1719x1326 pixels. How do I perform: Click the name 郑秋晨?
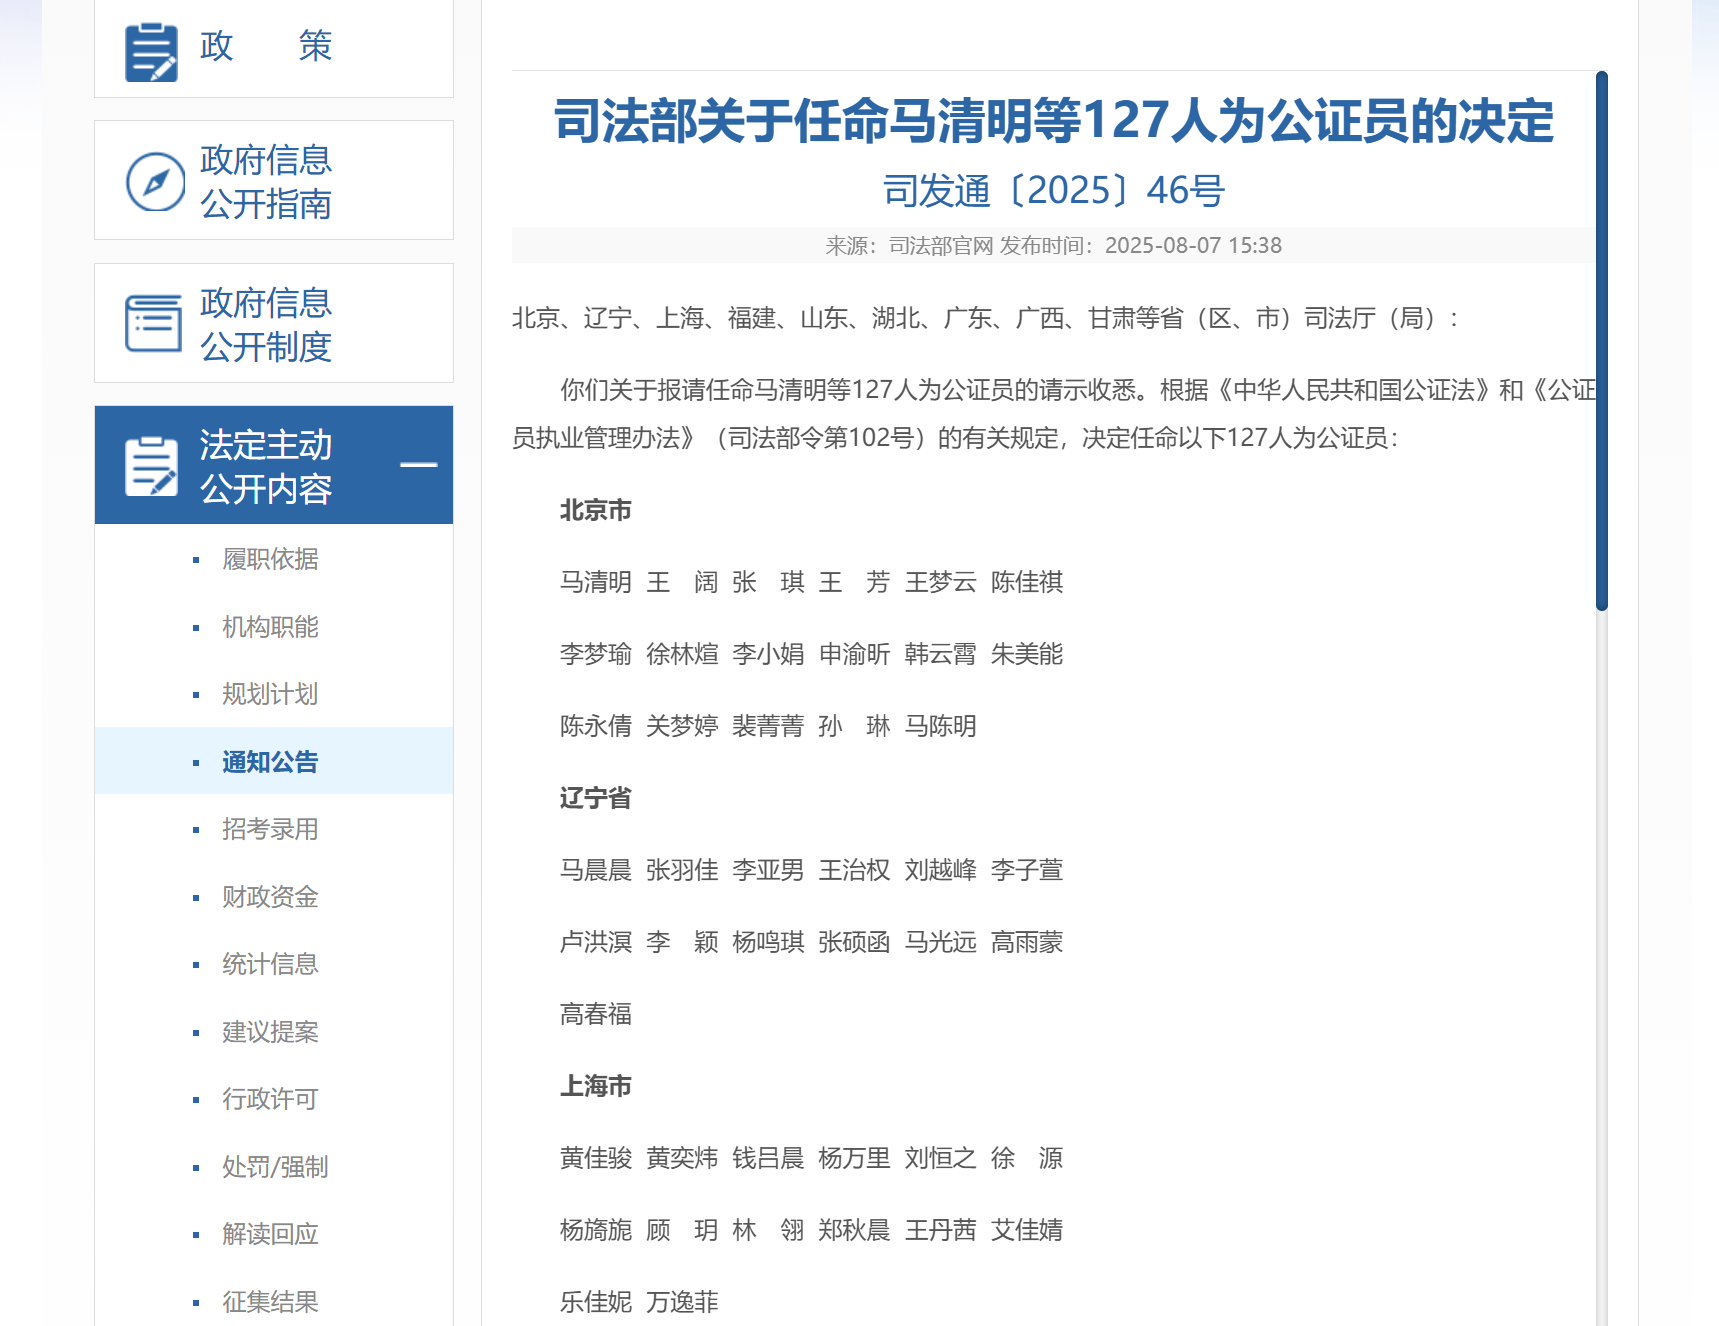855,1230
